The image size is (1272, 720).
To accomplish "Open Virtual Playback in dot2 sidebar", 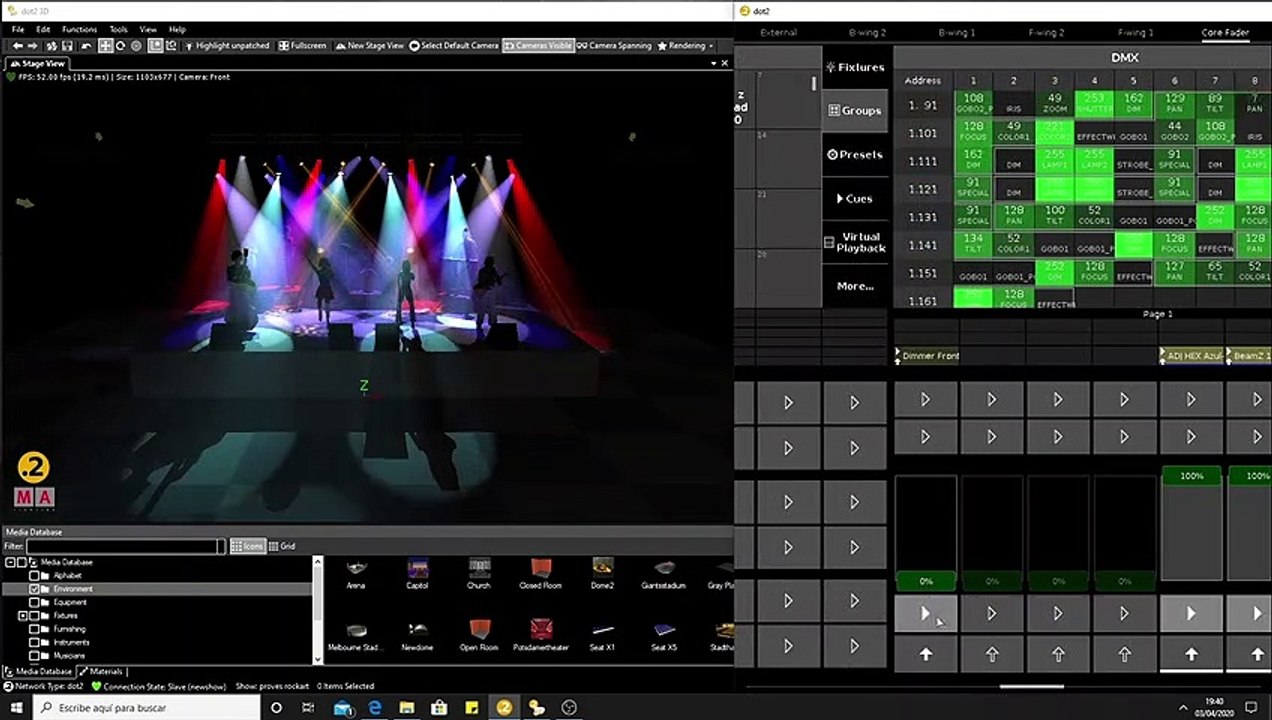I will (x=855, y=243).
